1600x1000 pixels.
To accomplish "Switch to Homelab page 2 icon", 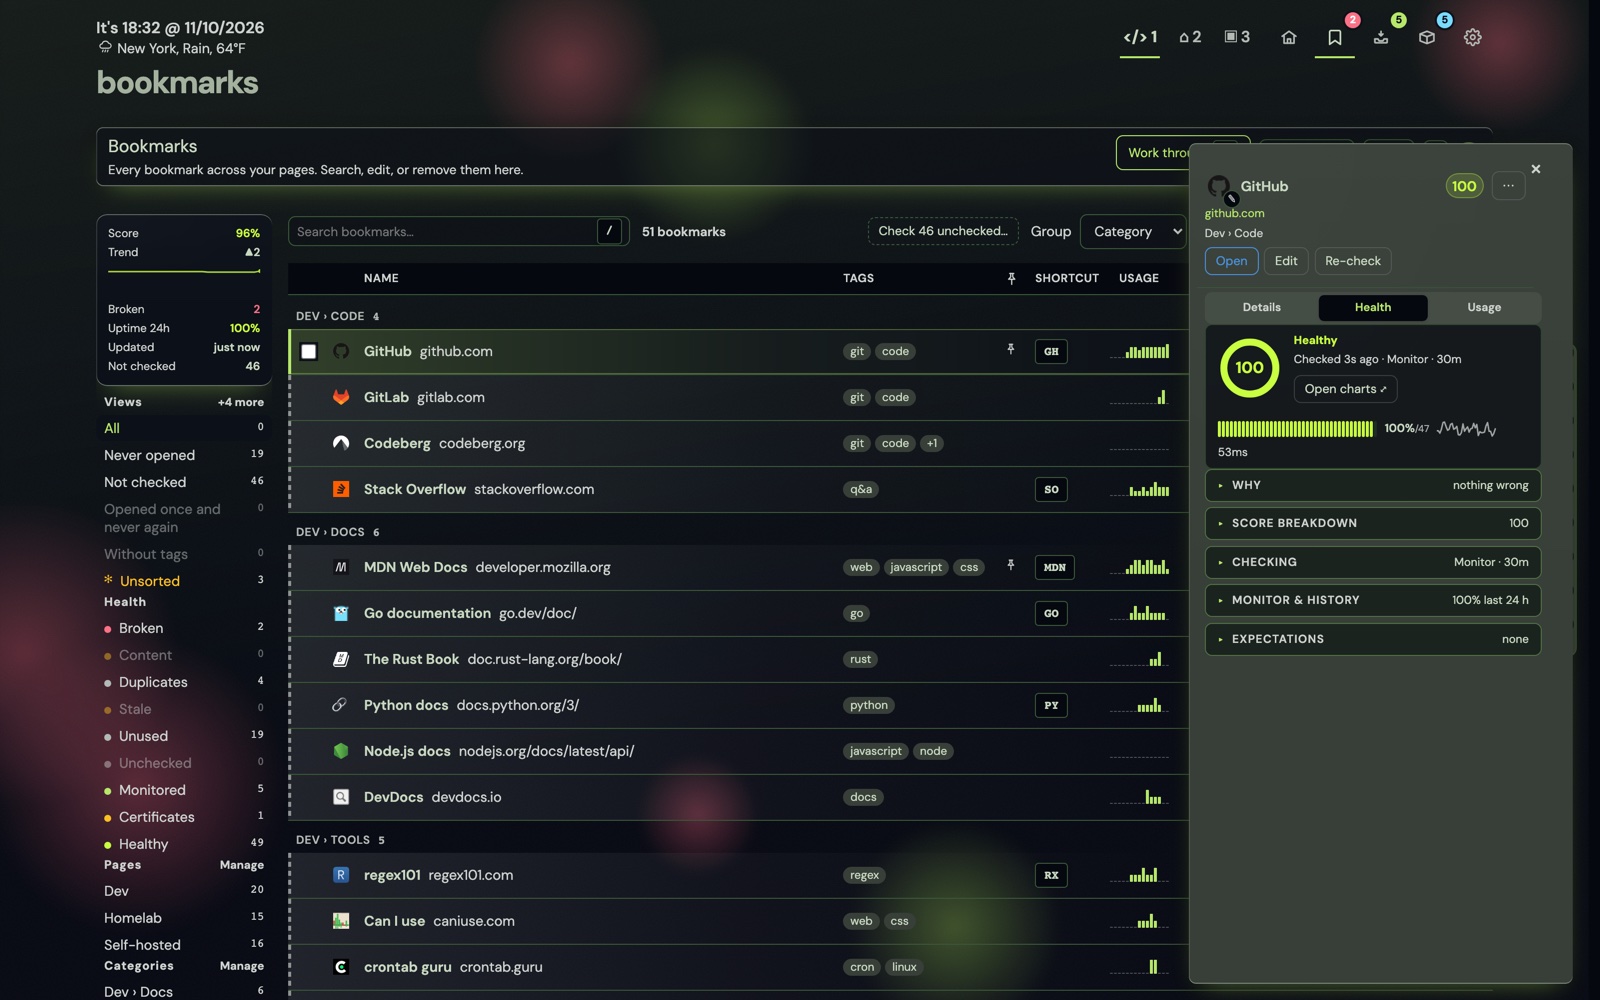I will point(1190,37).
